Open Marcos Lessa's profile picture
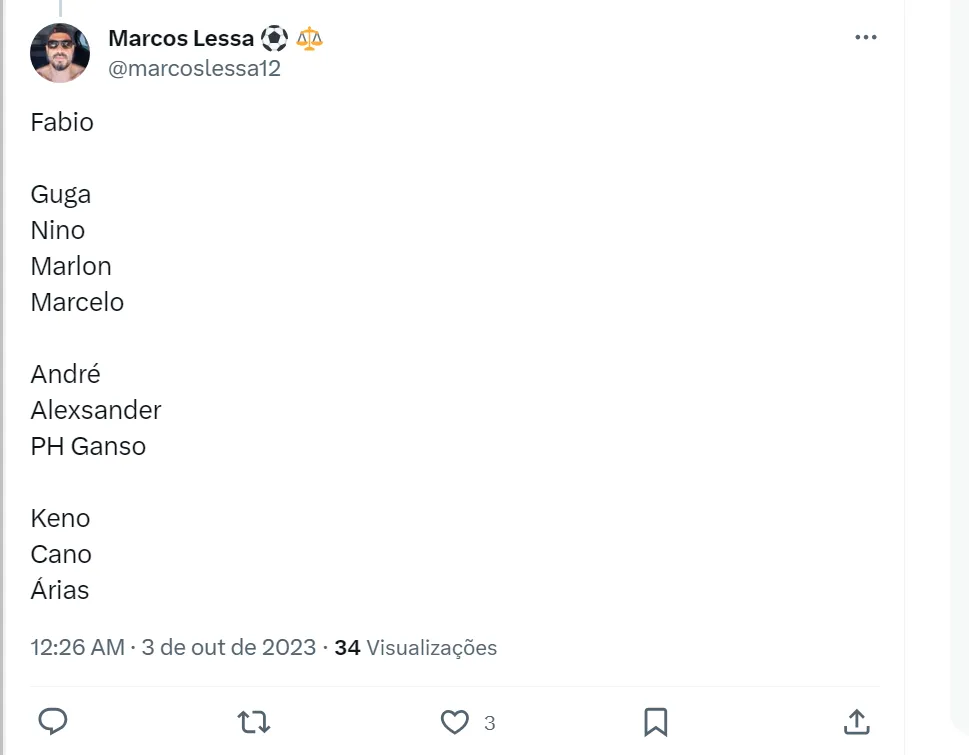The width and height of the screenshot is (969, 755). tap(60, 53)
